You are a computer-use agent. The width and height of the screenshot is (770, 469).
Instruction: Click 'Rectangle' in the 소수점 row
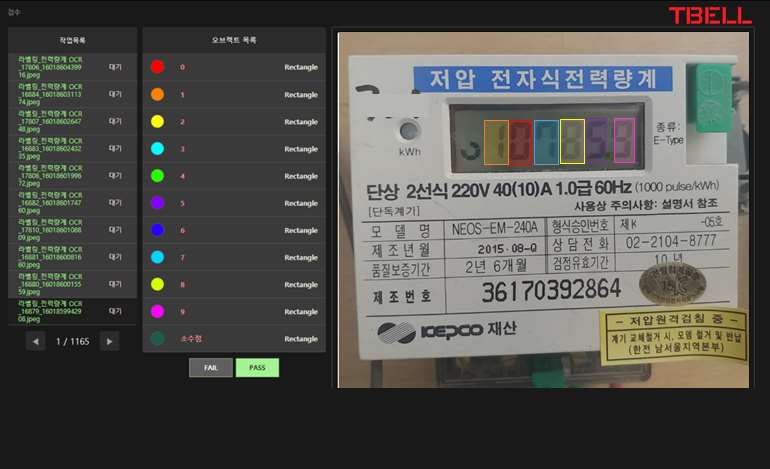pos(301,339)
